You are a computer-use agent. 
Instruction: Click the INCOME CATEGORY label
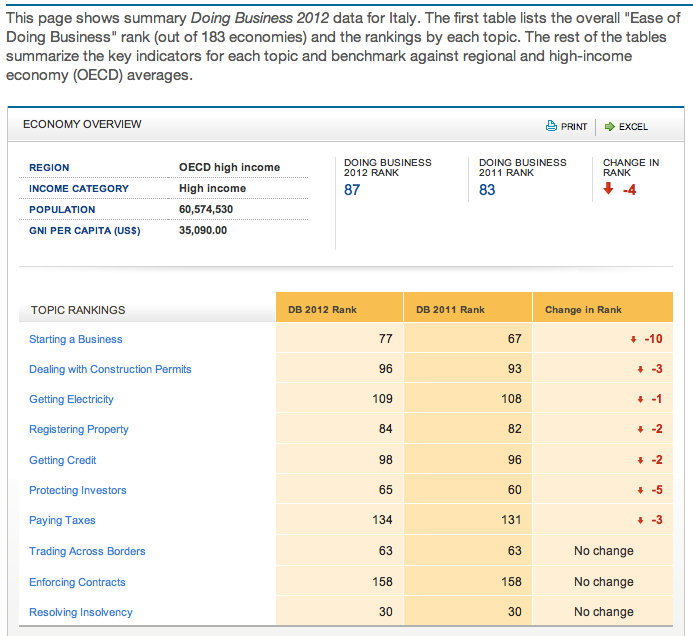click(79, 189)
